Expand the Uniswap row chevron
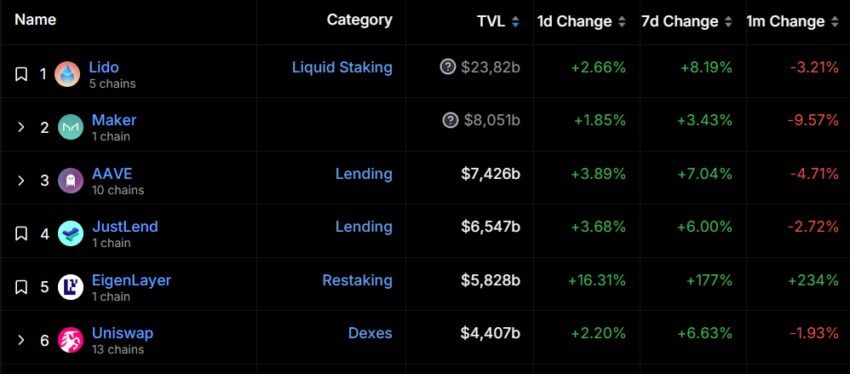Image resolution: width=850 pixels, height=374 pixels. click(x=21, y=340)
